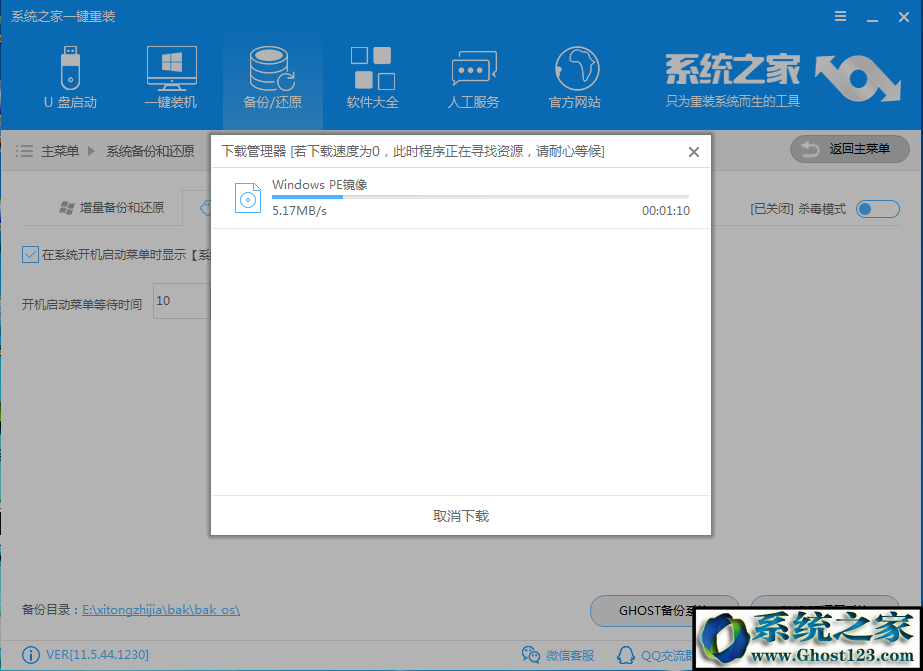Open the U盘启动 tool

pyautogui.click(x=70, y=78)
